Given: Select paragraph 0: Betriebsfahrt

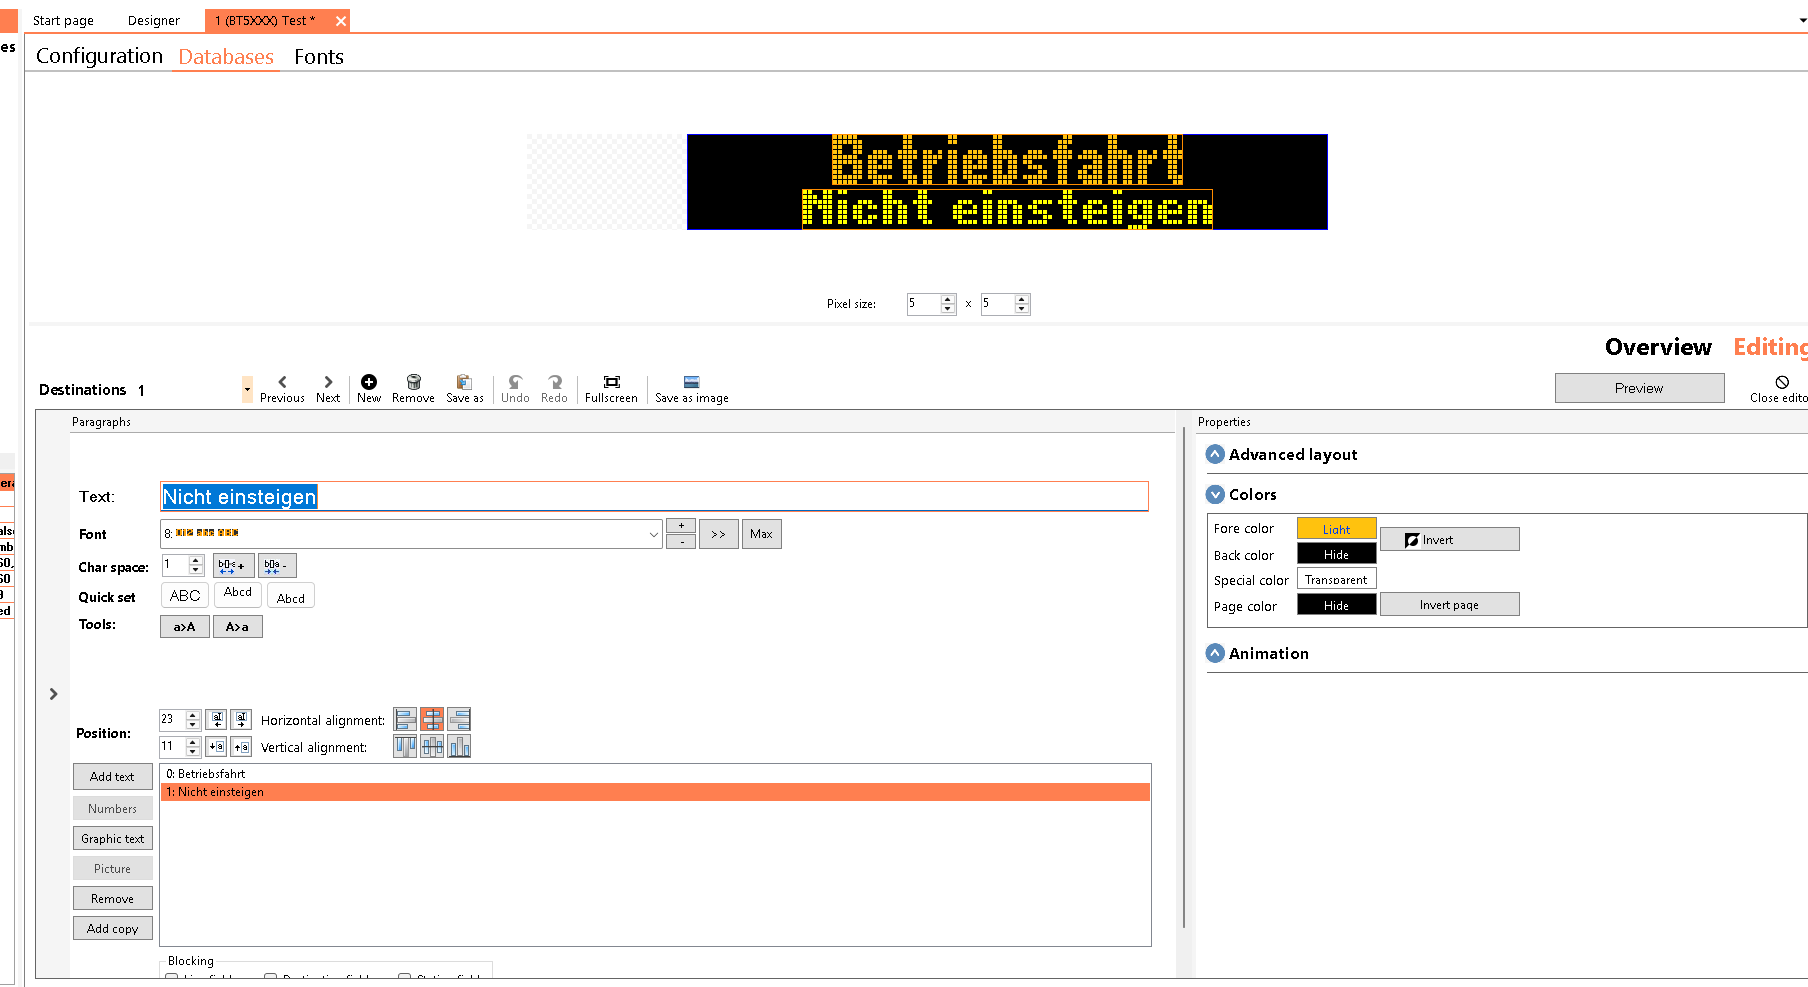Looking at the screenshot, I should (655, 774).
